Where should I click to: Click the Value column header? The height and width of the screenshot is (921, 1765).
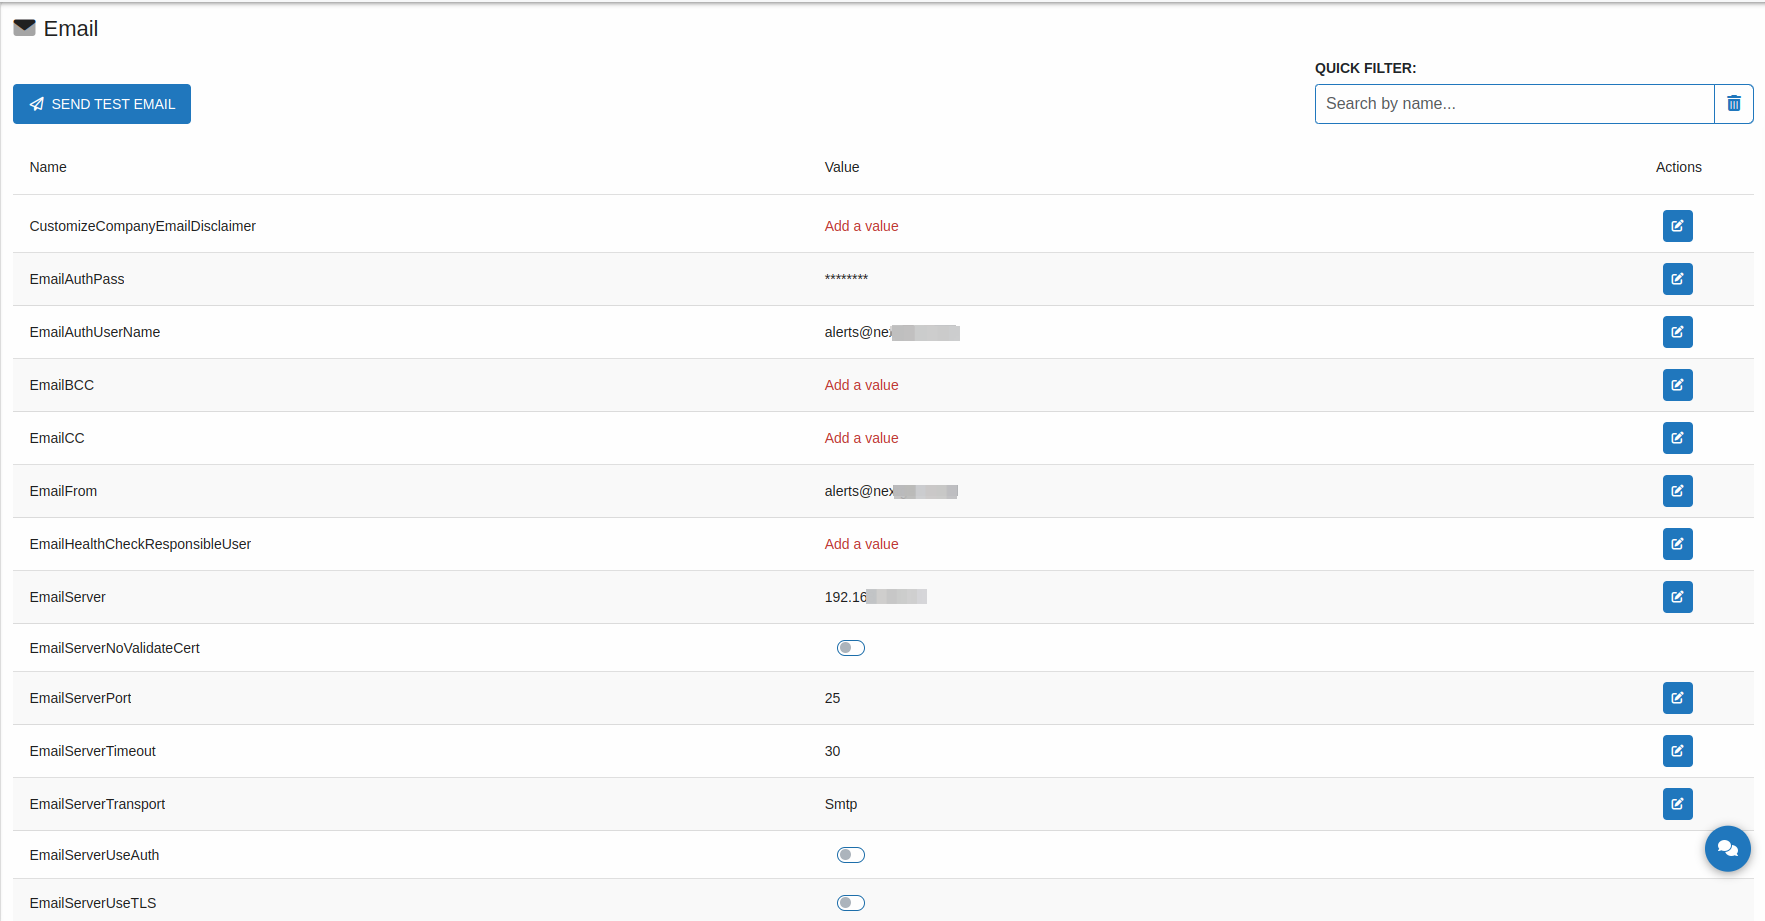[x=841, y=167]
